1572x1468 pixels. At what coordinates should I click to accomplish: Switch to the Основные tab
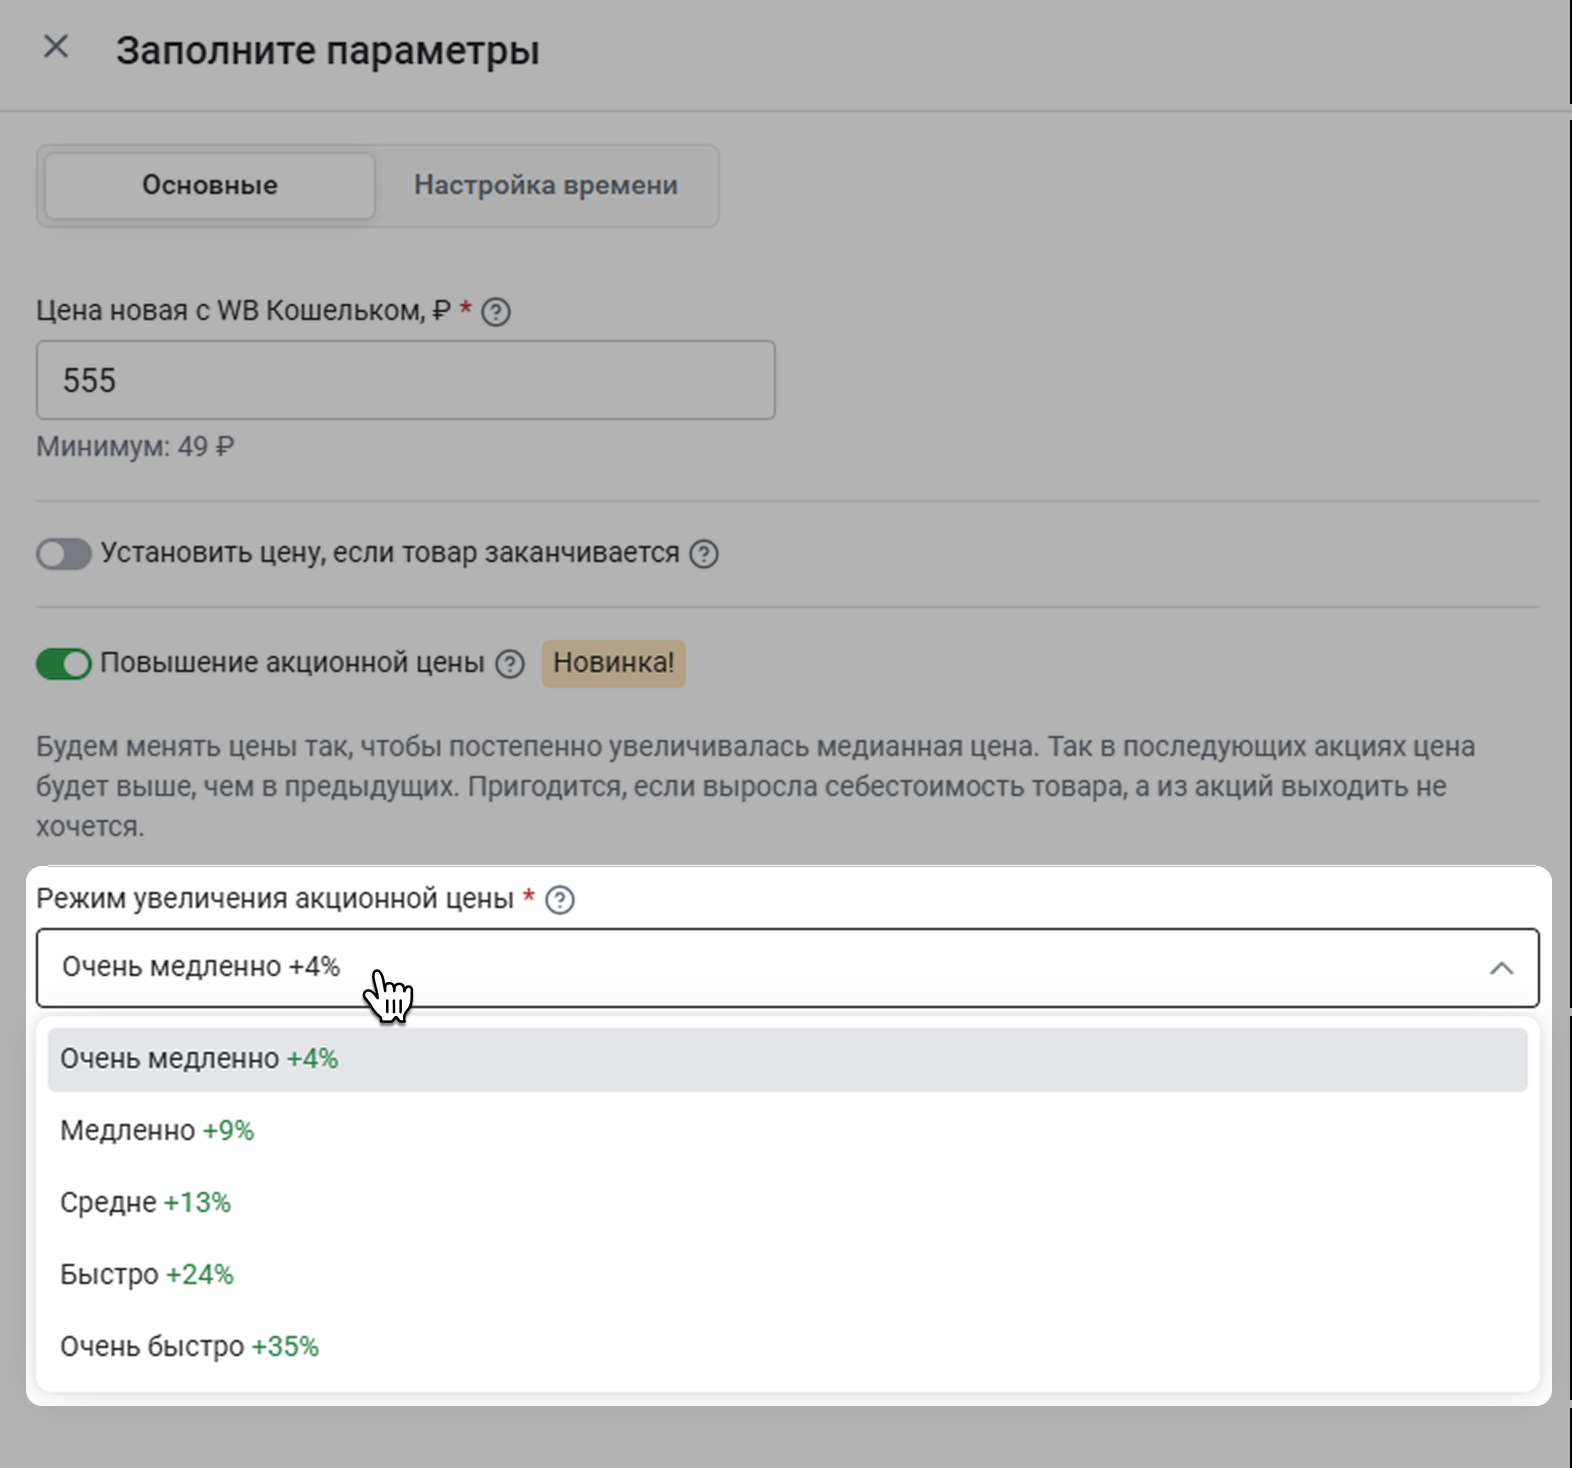210,185
